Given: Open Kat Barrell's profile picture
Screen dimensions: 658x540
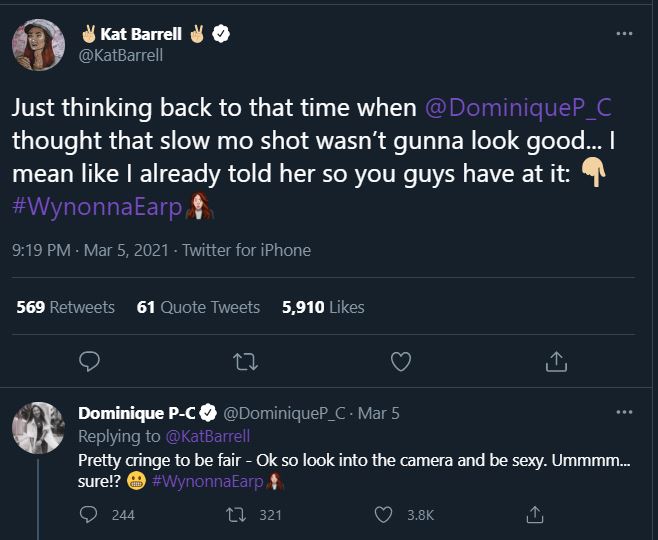Looking at the screenshot, I should (38, 45).
